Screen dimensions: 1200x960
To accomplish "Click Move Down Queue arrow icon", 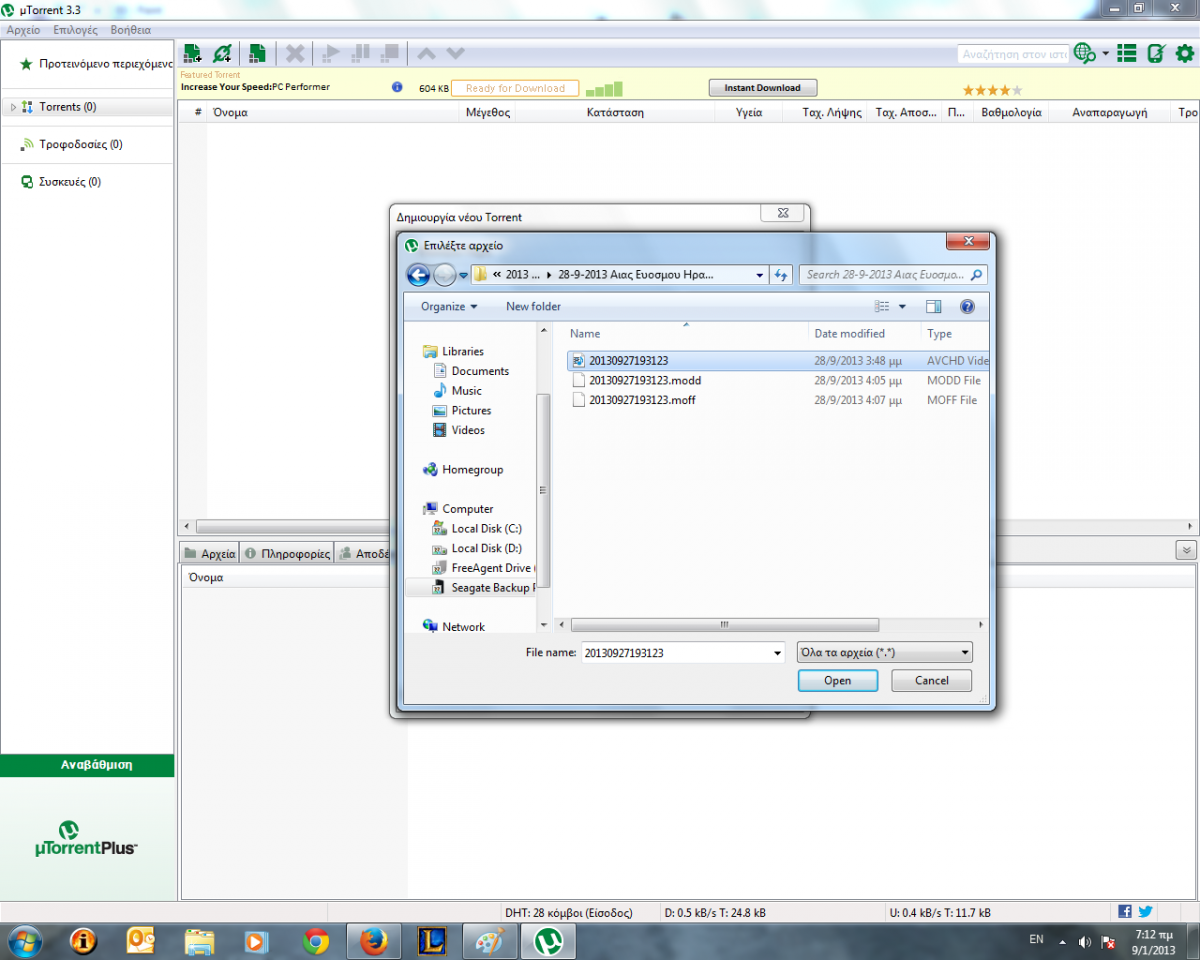I will (x=455, y=53).
